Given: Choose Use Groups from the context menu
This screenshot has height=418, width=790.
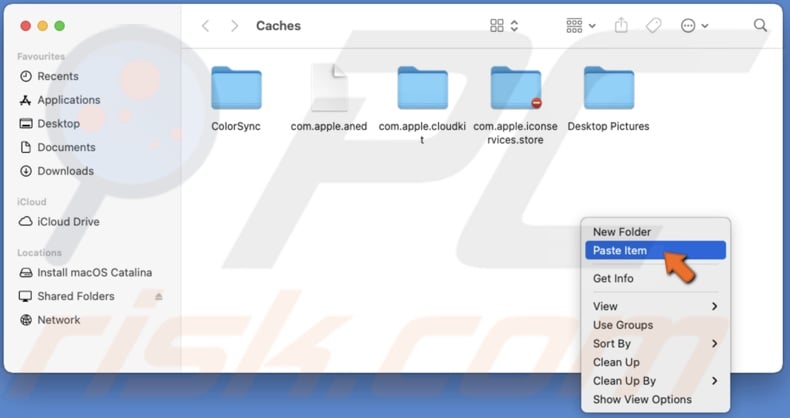Looking at the screenshot, I should point(655,325).
